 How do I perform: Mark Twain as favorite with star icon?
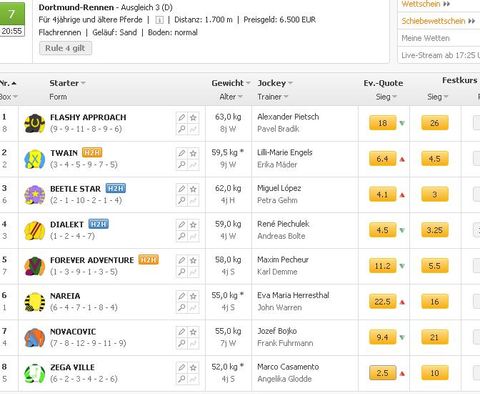coord(193,153)
